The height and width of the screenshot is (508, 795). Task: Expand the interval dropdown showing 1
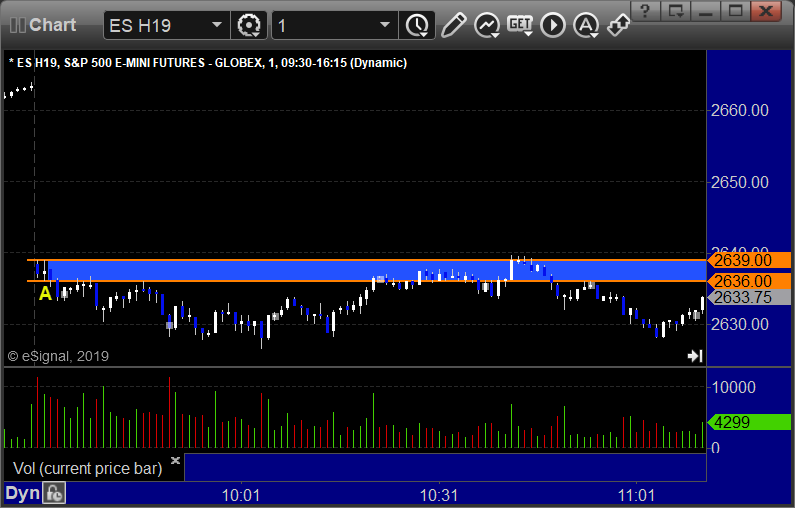click(x=385, y=24)
